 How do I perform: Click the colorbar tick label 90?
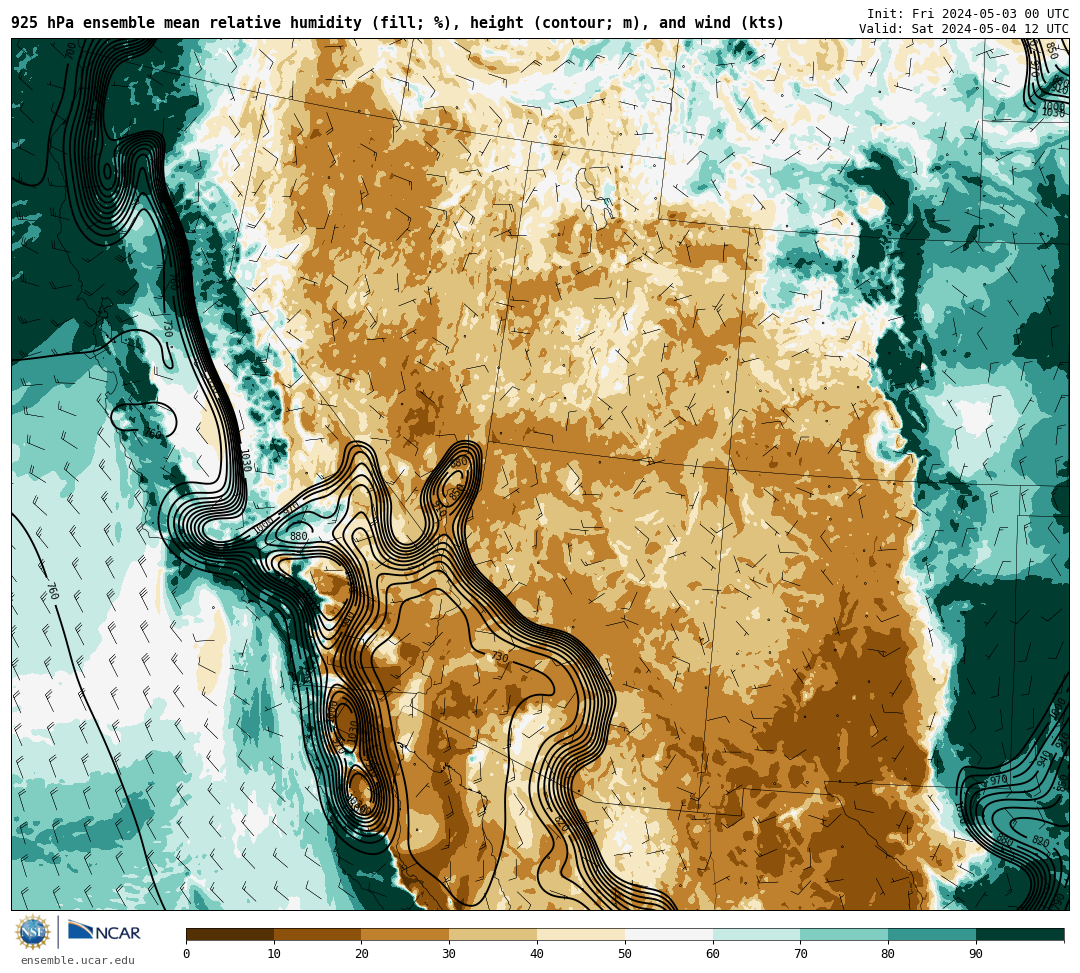(976, 954)
